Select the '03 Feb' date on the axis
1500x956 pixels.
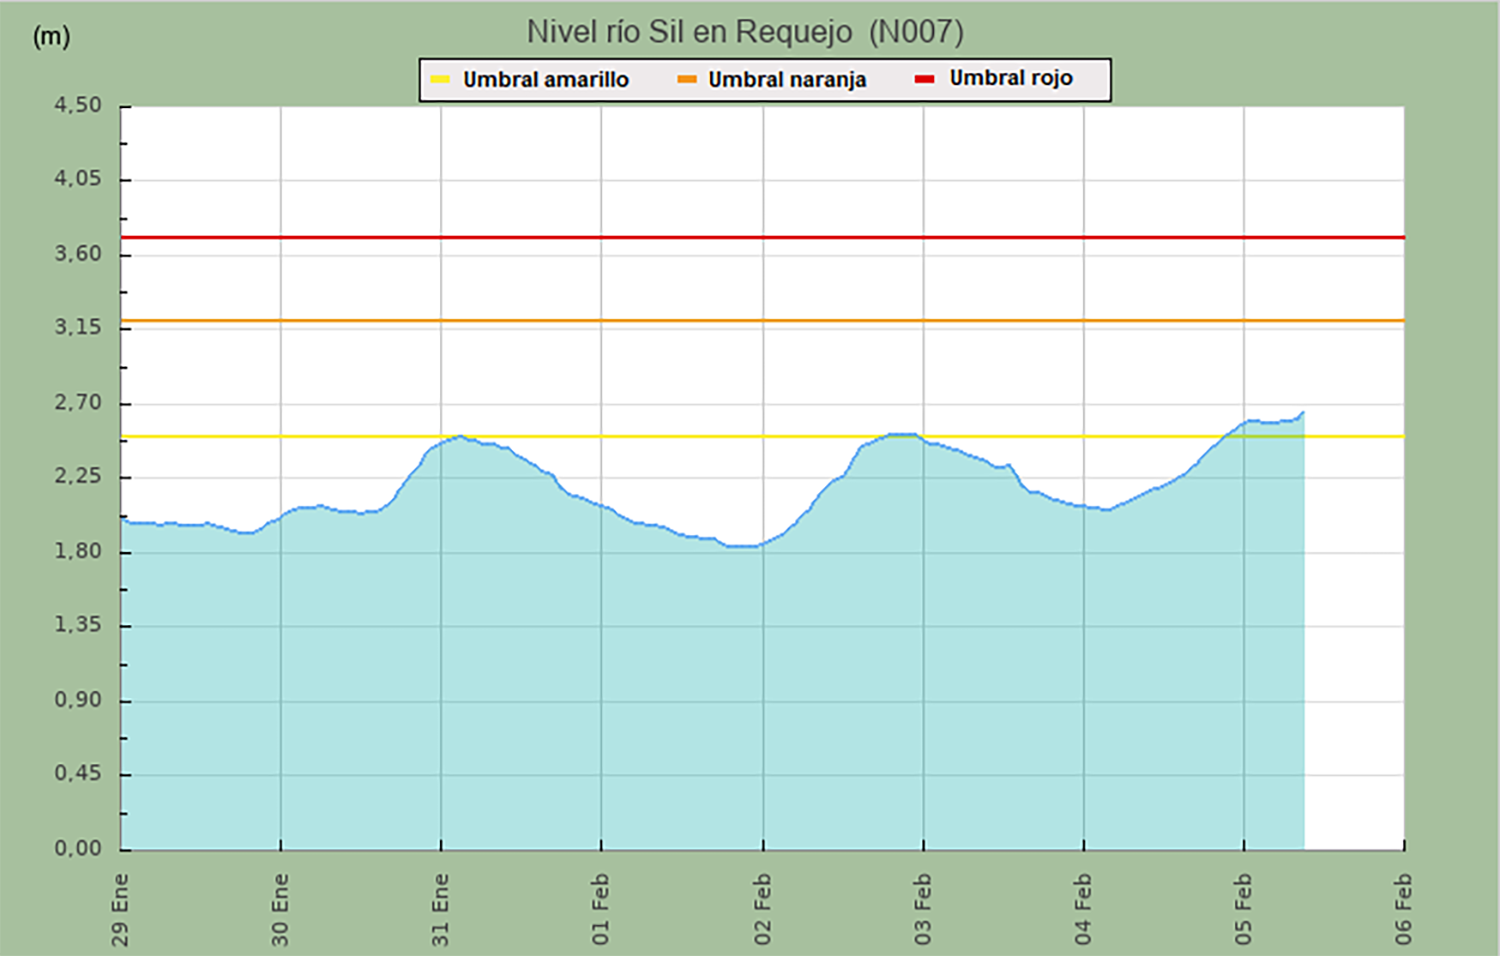coord(923,909)
